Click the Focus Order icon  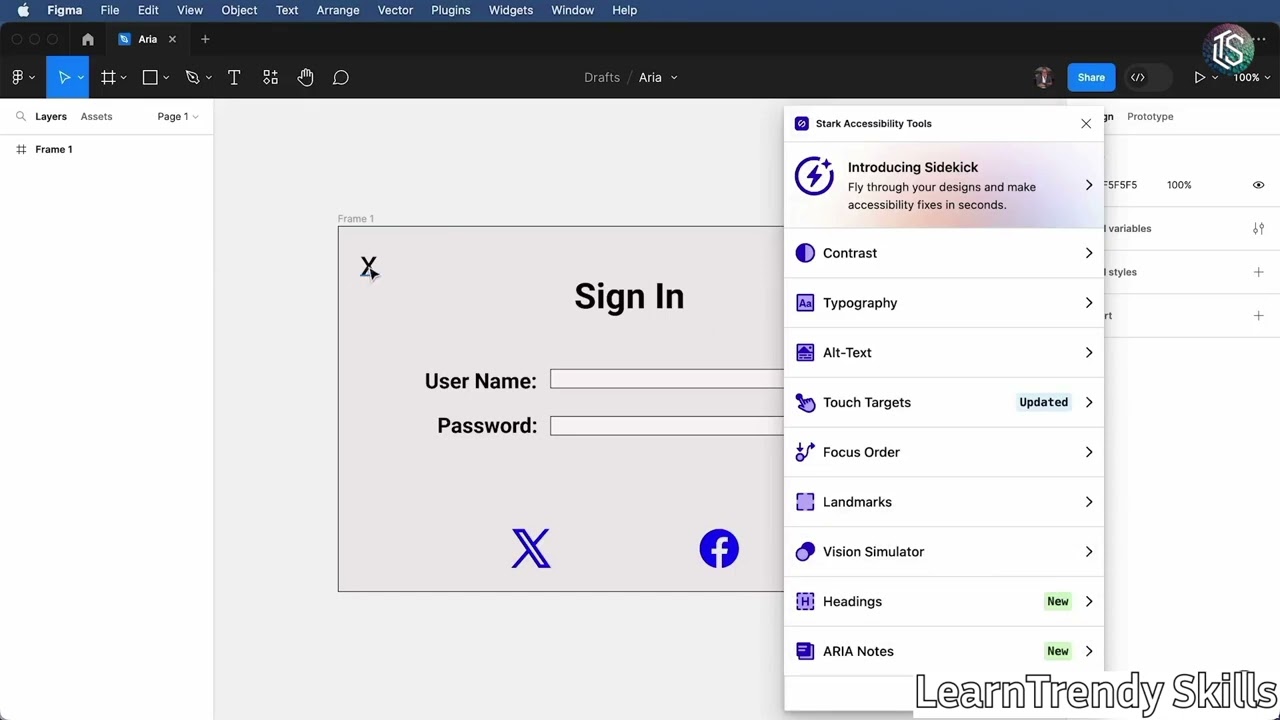pyautogui.click(x=805, y=452)
